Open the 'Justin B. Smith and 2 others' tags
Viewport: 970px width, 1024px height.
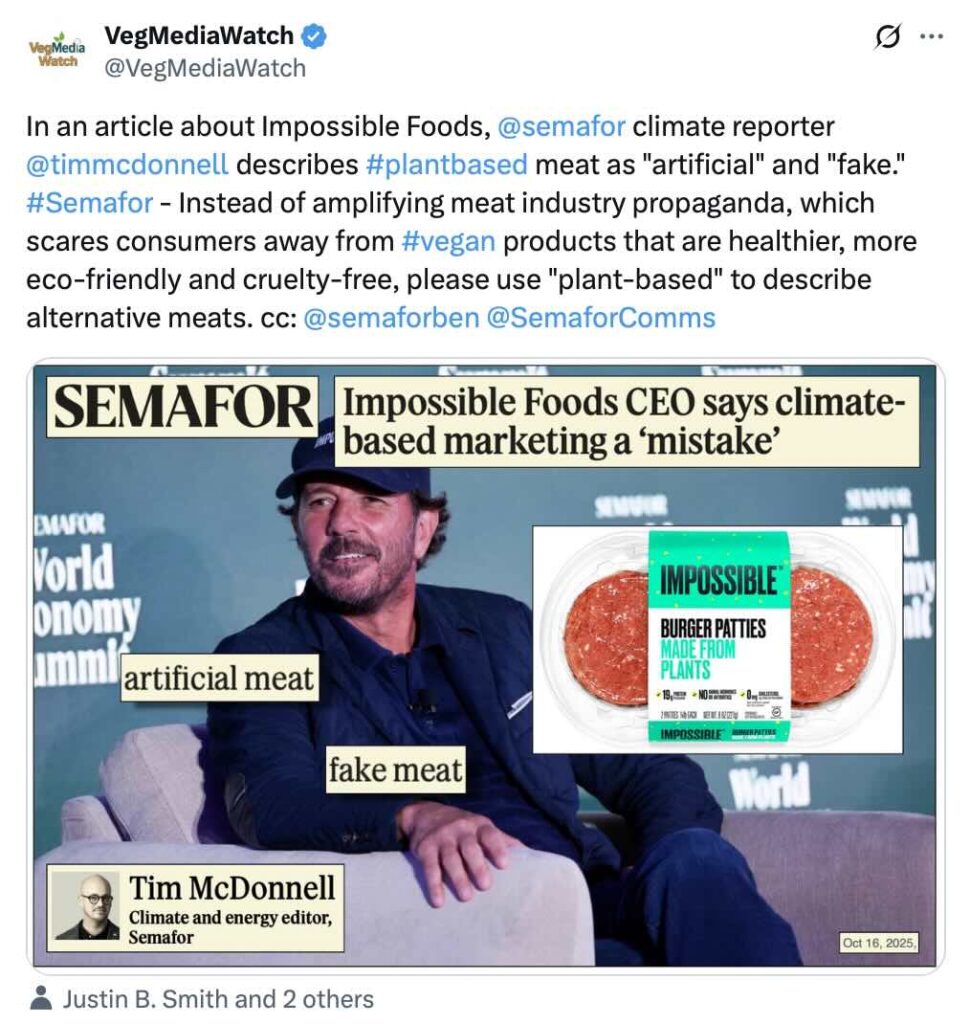pos(218,998)
